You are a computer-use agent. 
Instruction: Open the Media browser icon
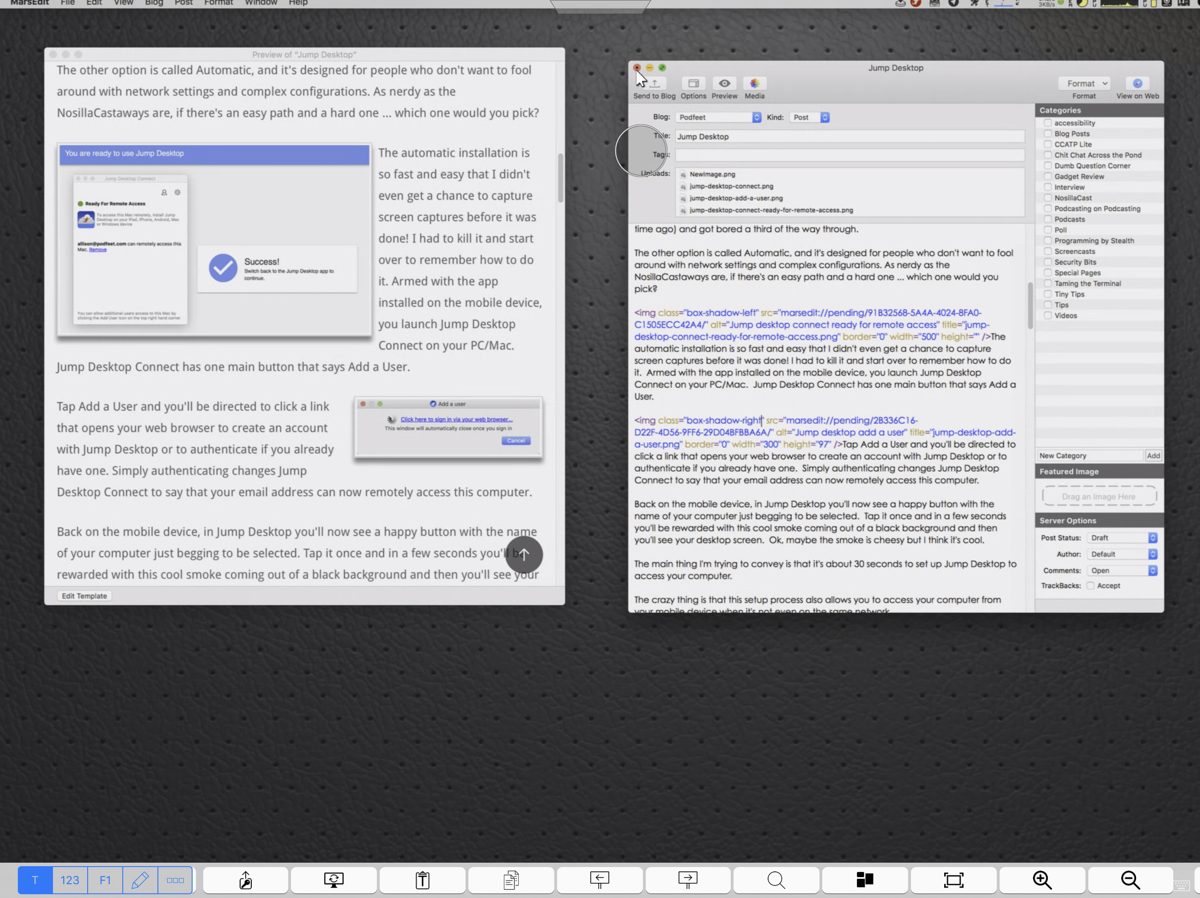pyautogui.click(x=754, y=85)
